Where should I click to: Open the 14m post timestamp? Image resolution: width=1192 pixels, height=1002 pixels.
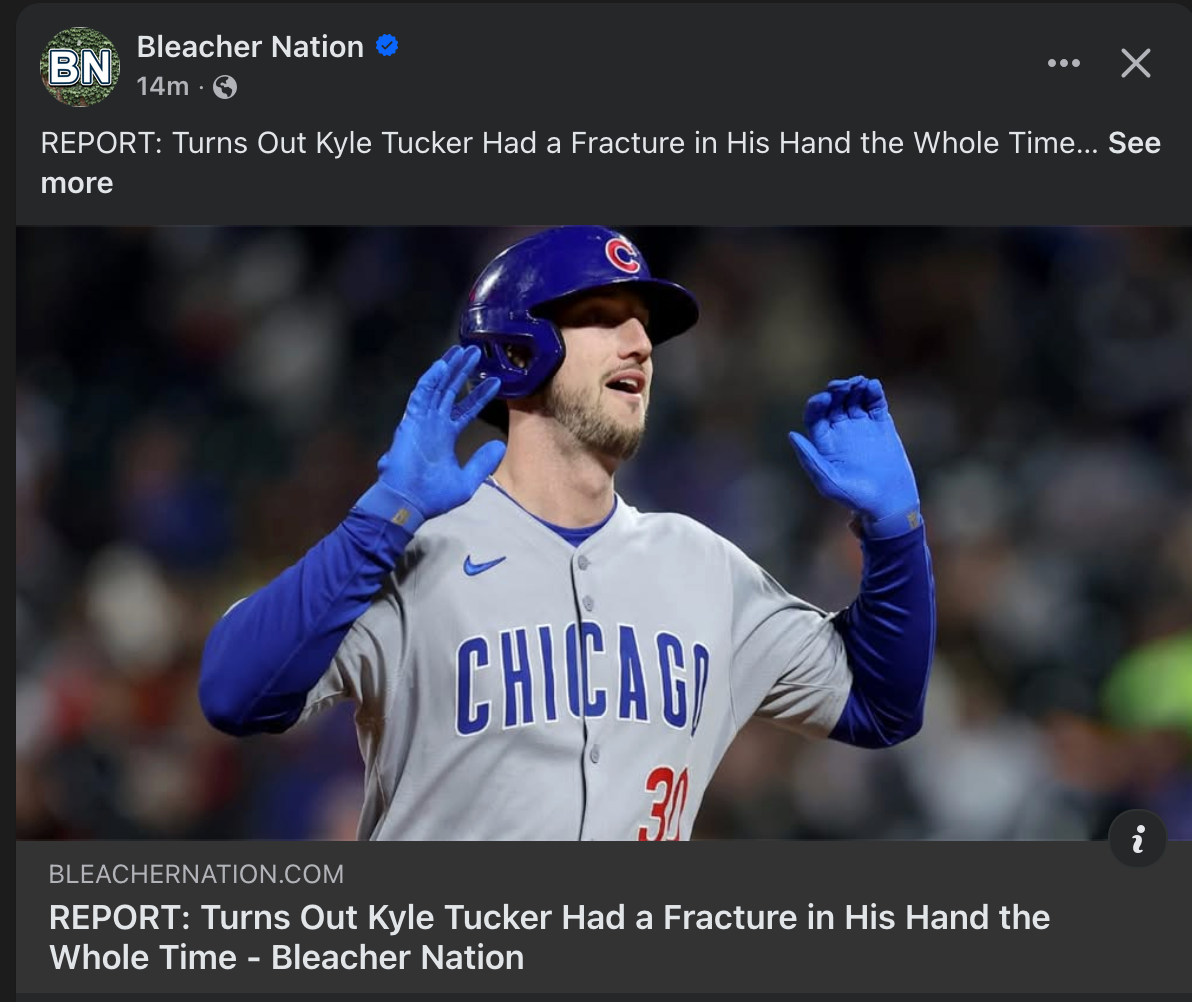coord(162,87)
